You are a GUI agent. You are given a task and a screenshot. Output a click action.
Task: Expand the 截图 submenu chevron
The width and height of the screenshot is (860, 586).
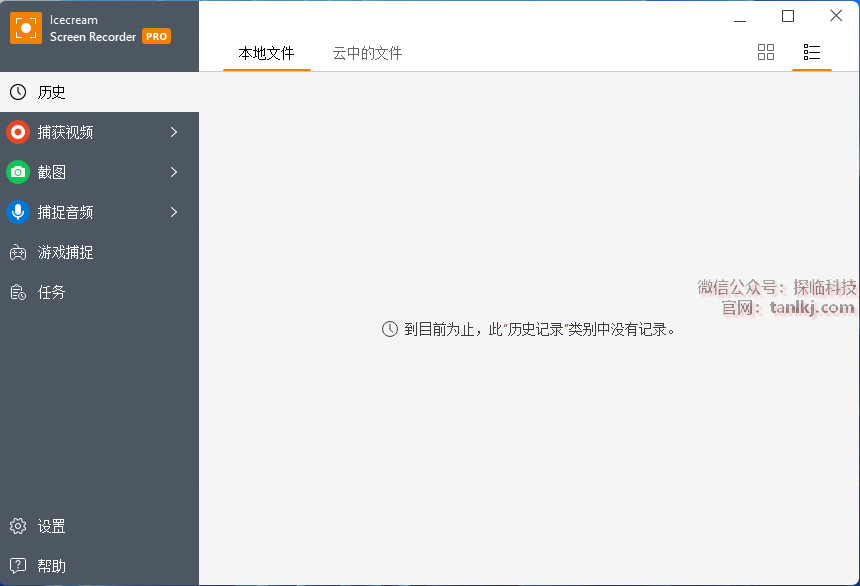(x=174, y=172)
